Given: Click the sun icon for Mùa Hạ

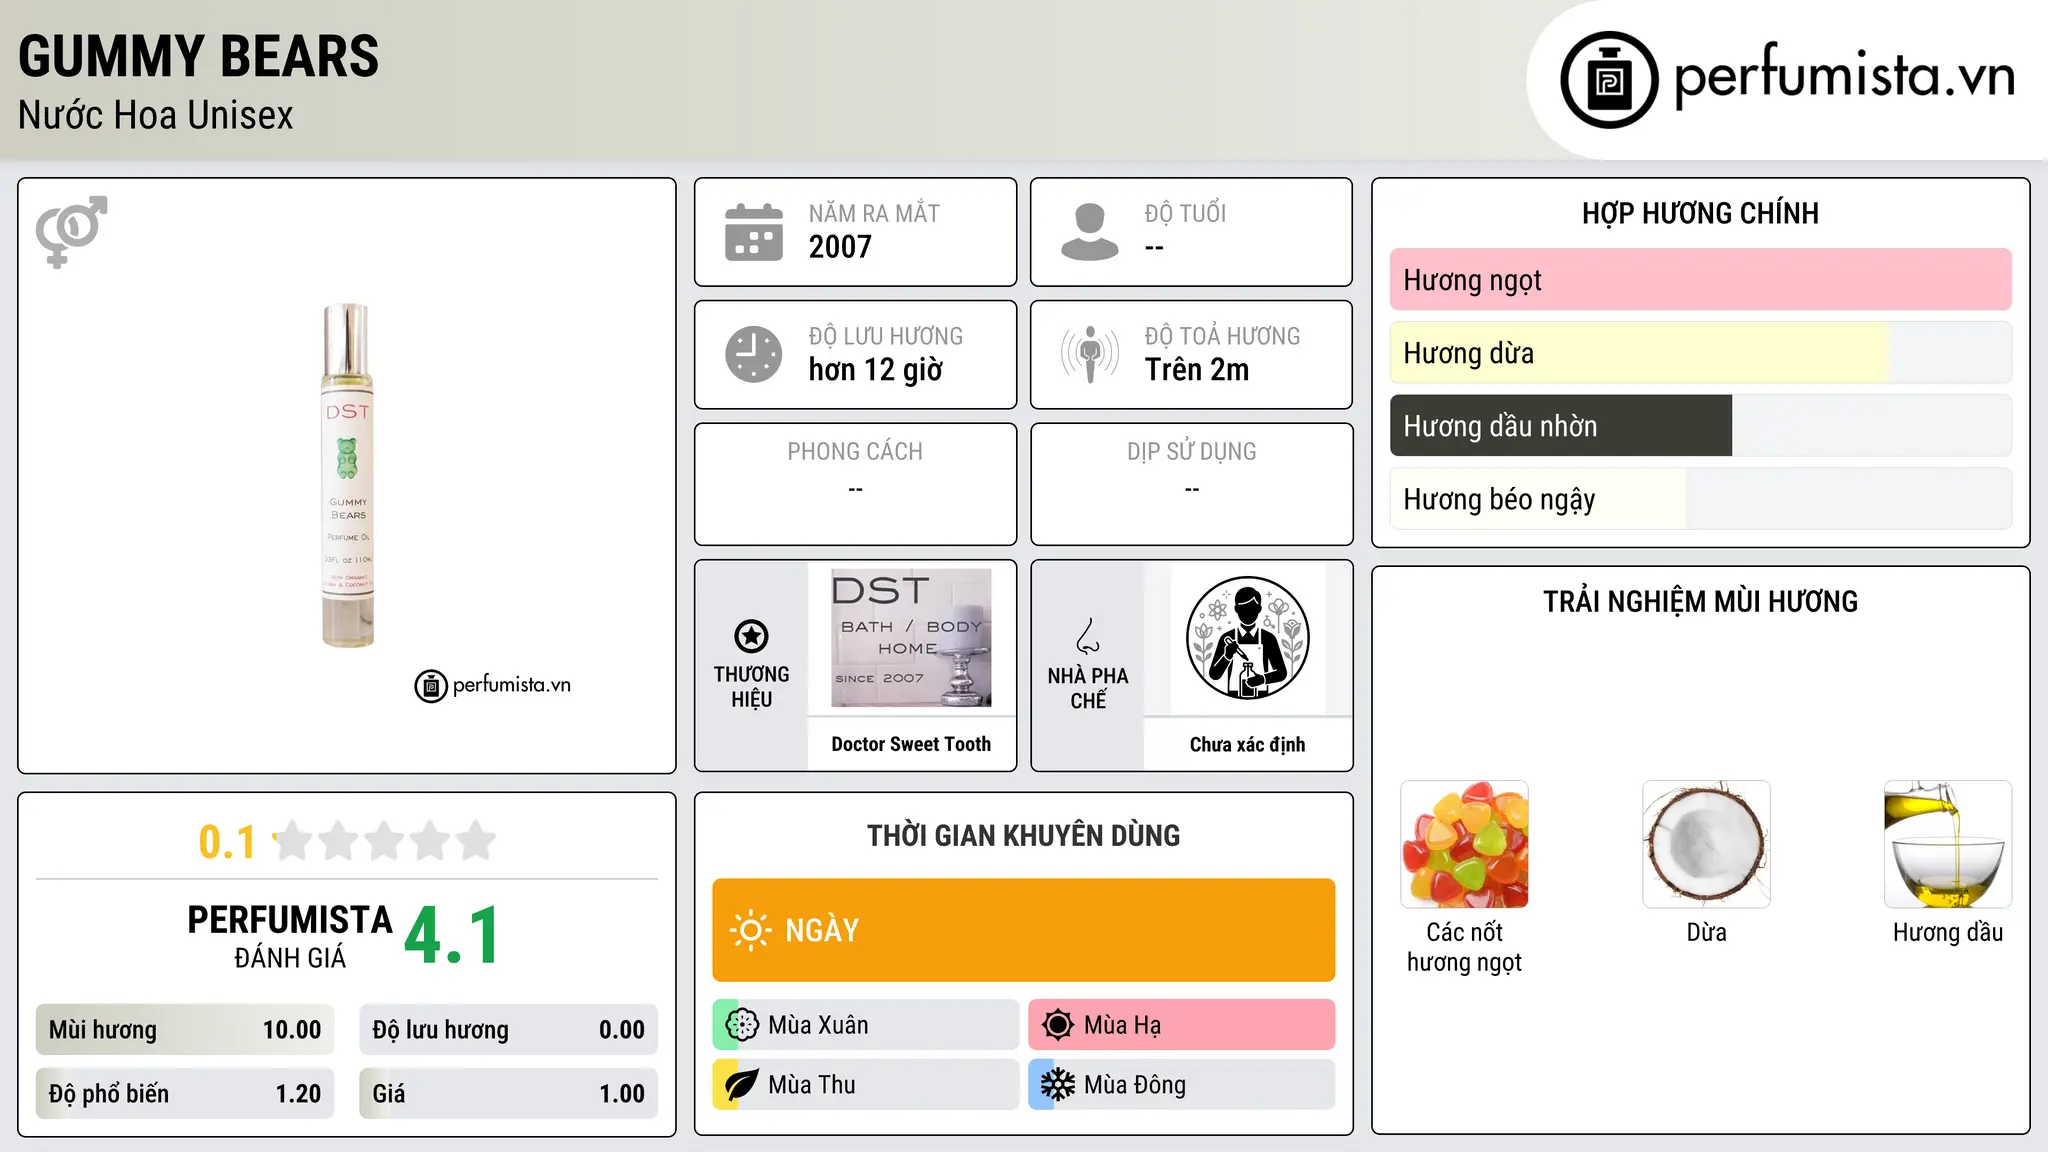Looking at the screenshot, I should (1058, 1025).
